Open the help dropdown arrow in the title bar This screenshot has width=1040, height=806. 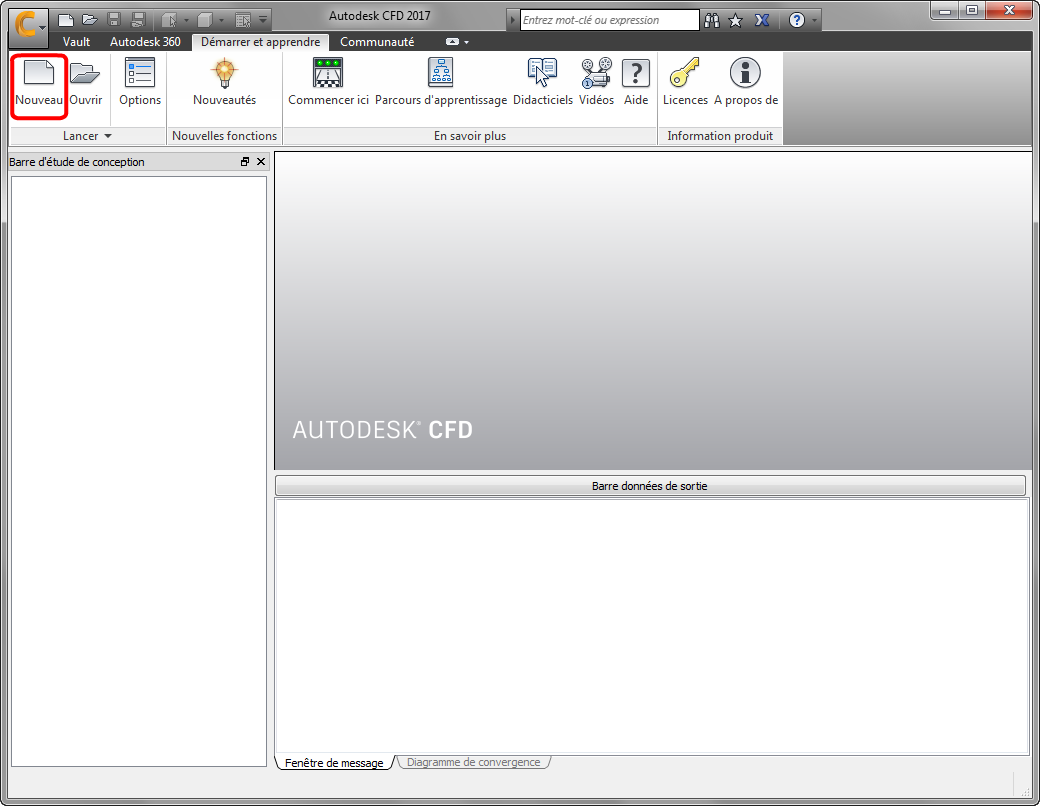[x=814, y=21]
